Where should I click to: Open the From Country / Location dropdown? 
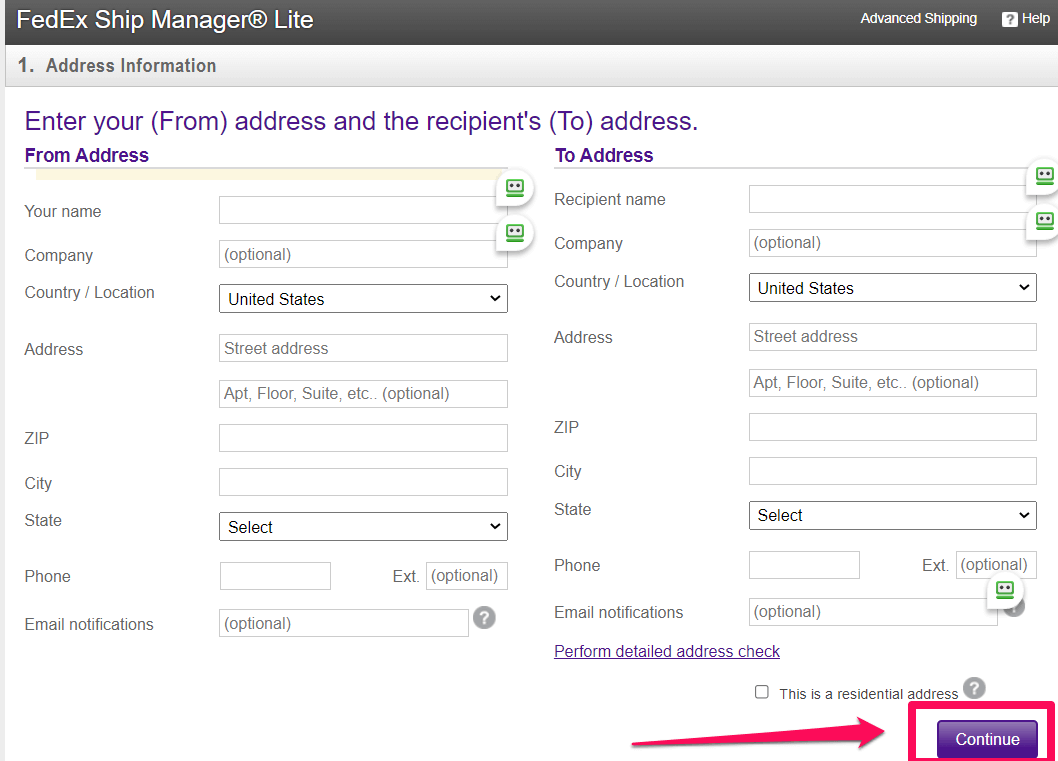[363, 299]
